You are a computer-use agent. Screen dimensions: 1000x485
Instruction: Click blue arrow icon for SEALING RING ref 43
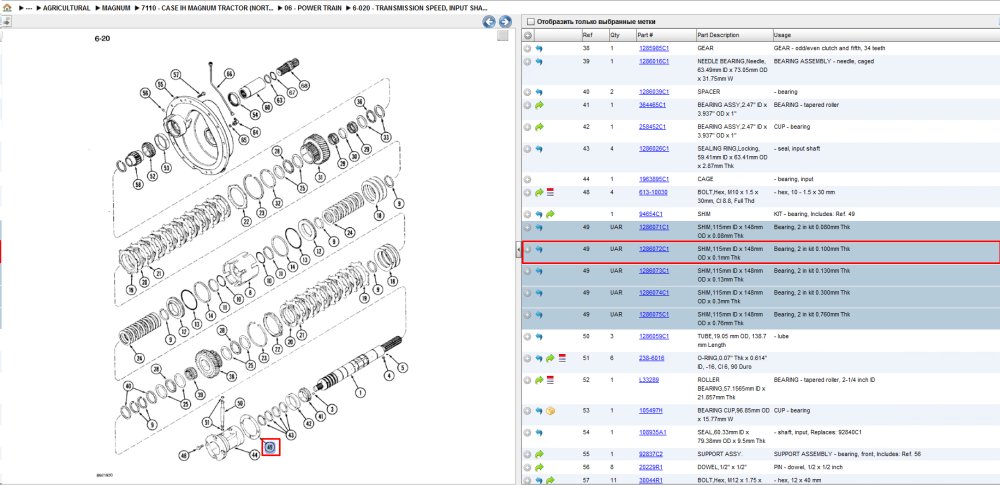[x=539, y=149]
